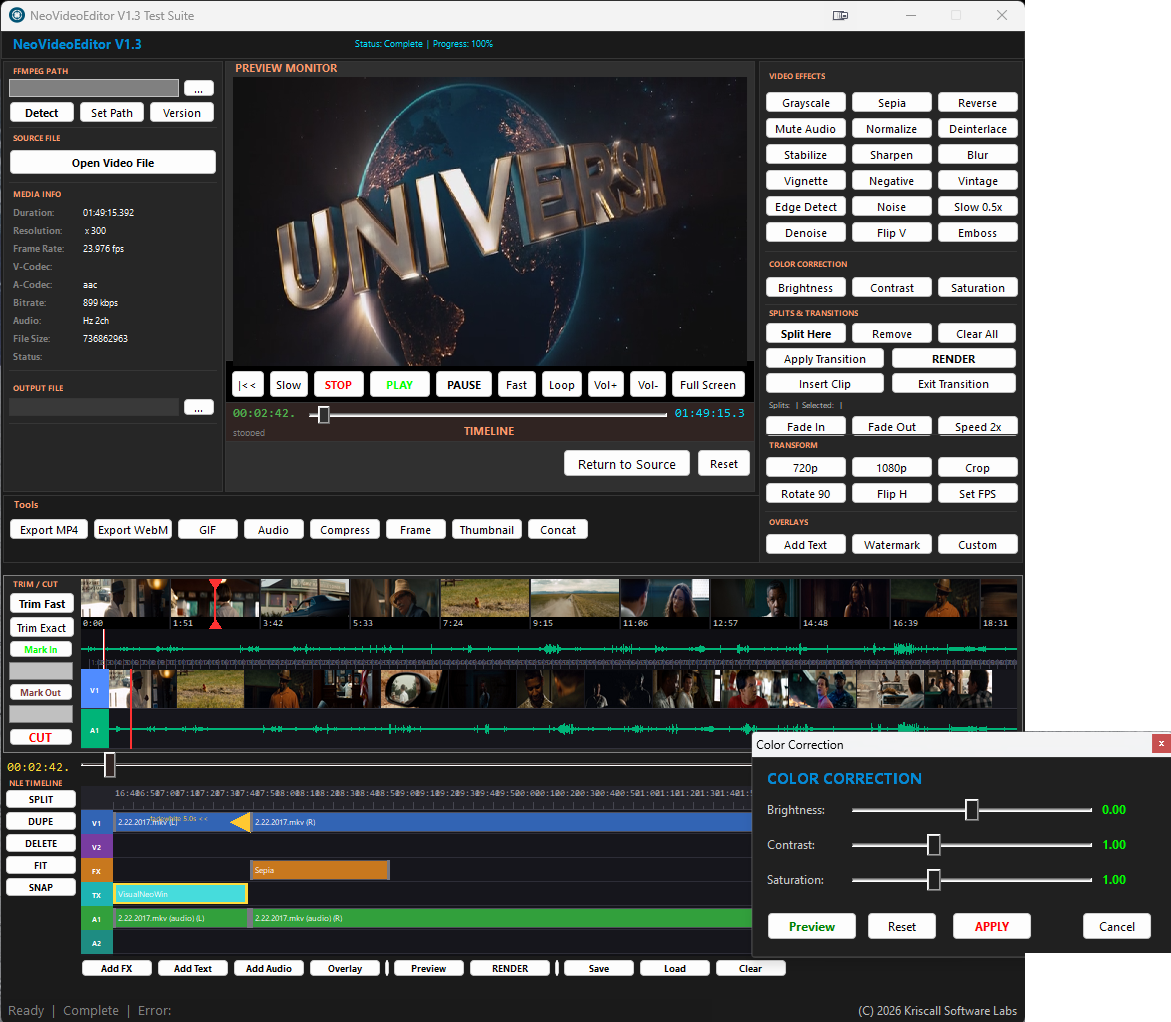Click the red STOP playback button
Image resolution: width=1171 pixels, height=1022 pixels.
pos(338,385)
